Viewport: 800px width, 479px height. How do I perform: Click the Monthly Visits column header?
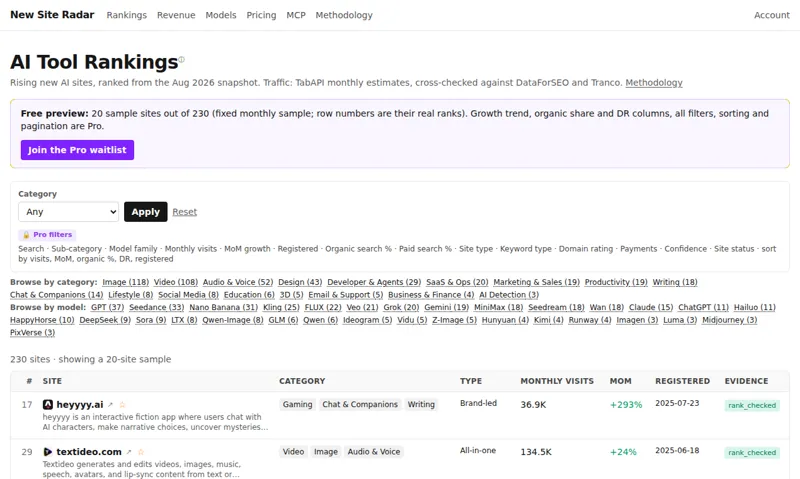point(557,381)
